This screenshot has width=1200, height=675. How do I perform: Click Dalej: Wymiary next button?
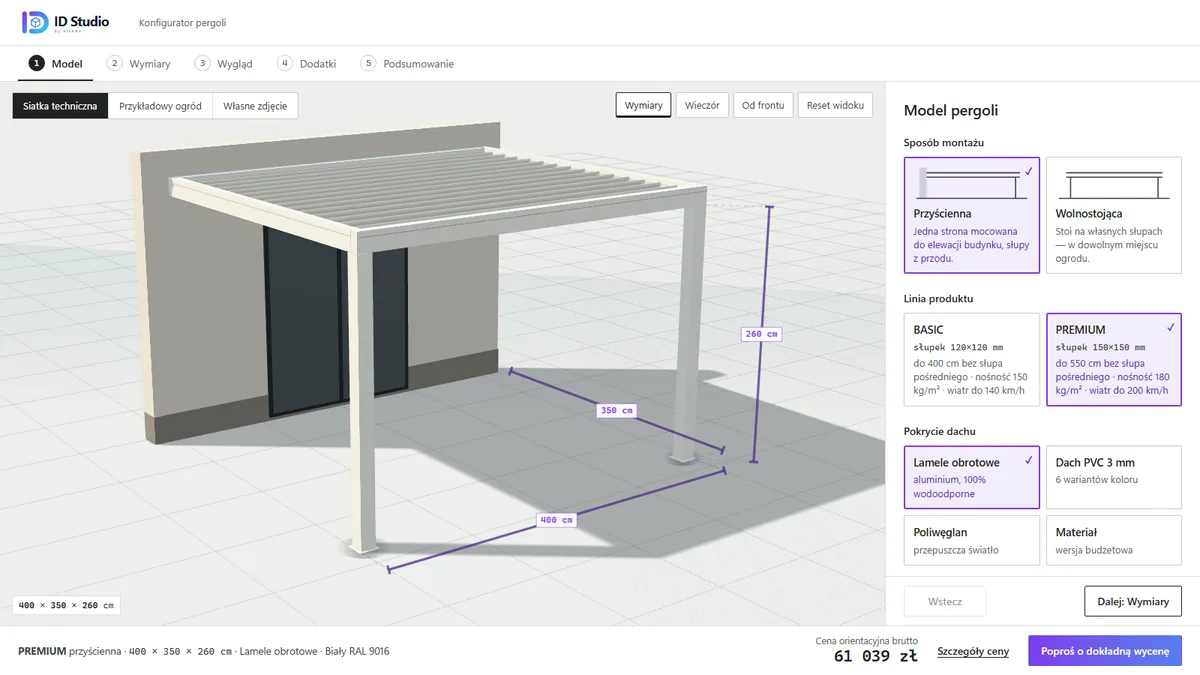coord(1133,601)
